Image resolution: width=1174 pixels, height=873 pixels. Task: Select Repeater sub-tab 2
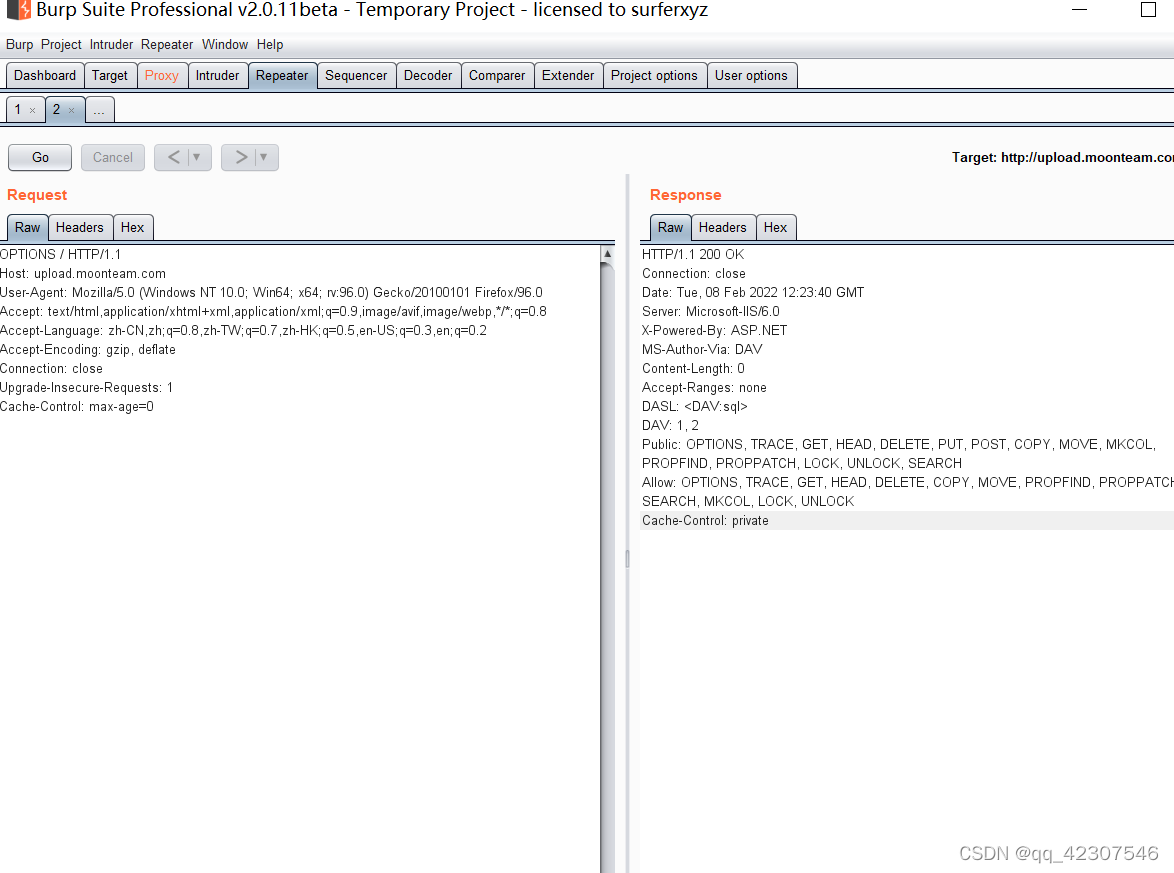tap(57, 109)
